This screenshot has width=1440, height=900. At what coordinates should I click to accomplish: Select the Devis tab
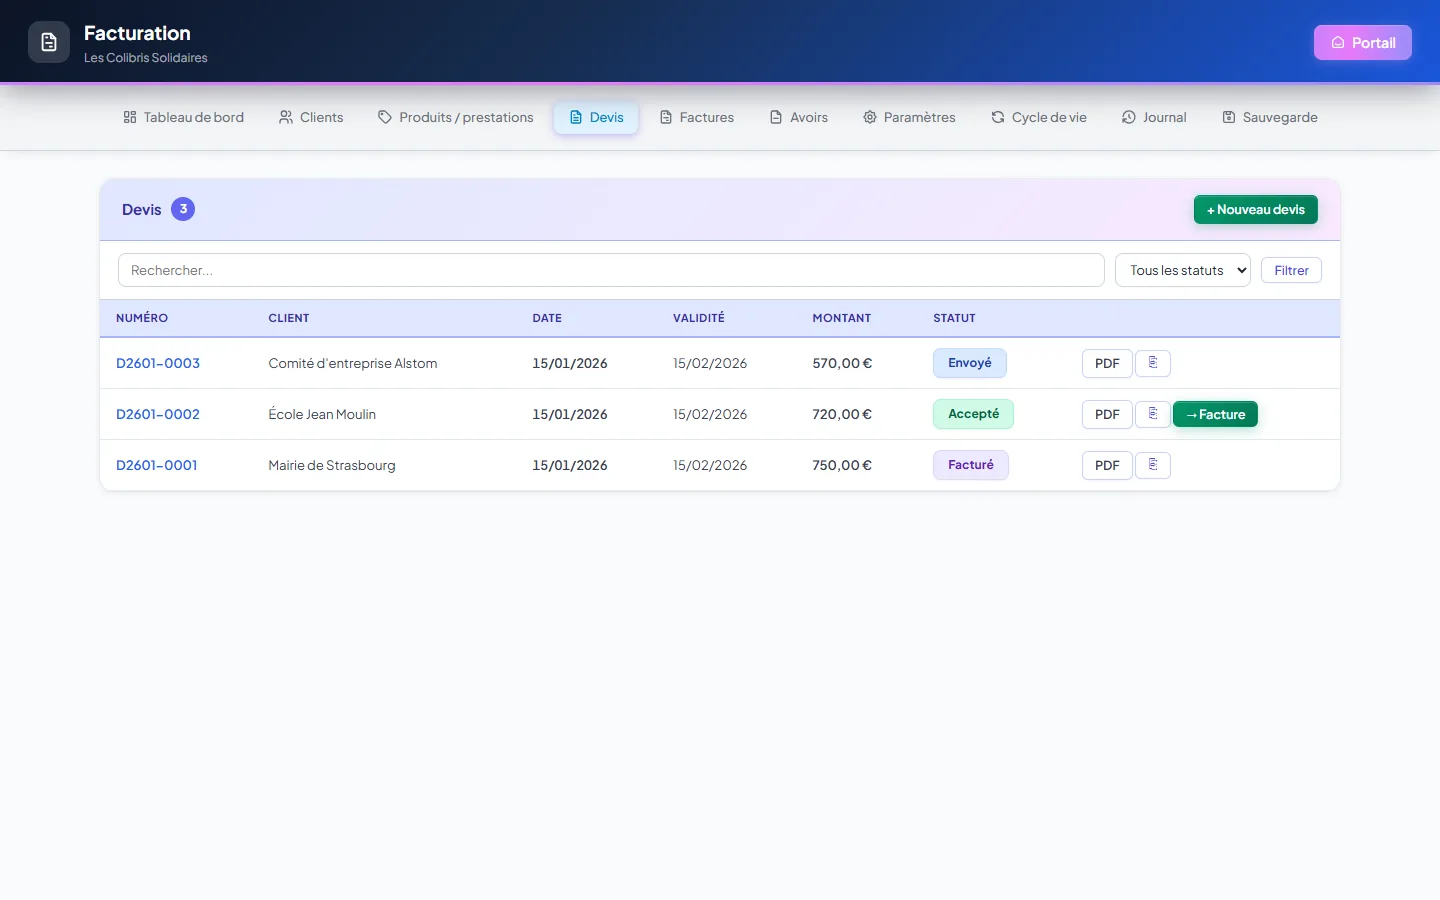pyautogui.click(x=596, y=117)
